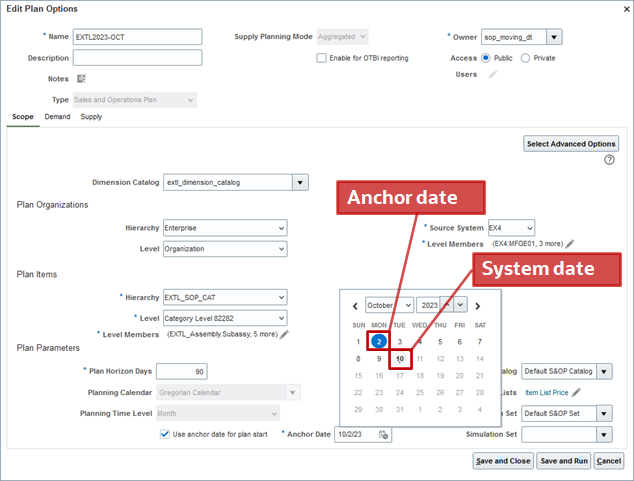Open the Notes edit icon

coord(81,79)
